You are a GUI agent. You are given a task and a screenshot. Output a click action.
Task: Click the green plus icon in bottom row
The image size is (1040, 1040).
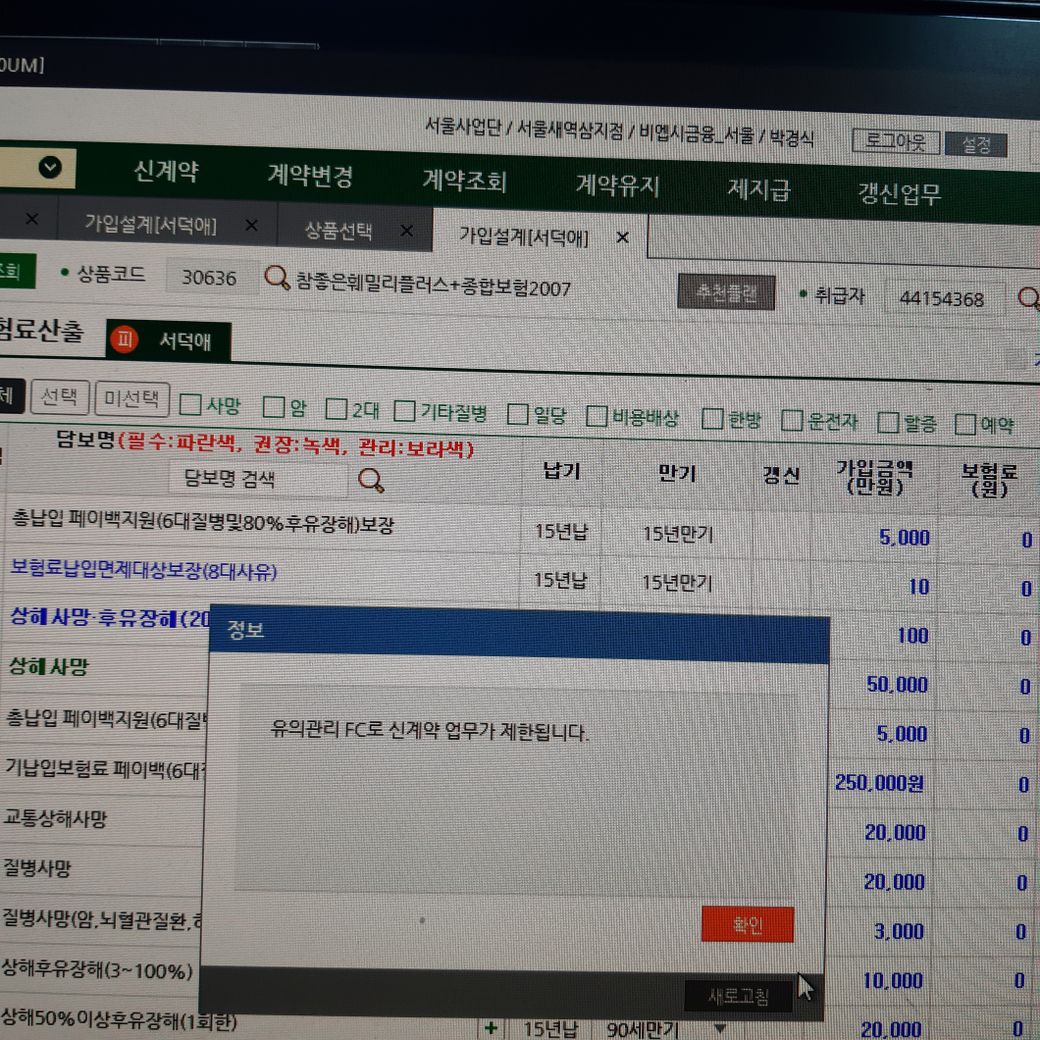[x=490, y=1027]
